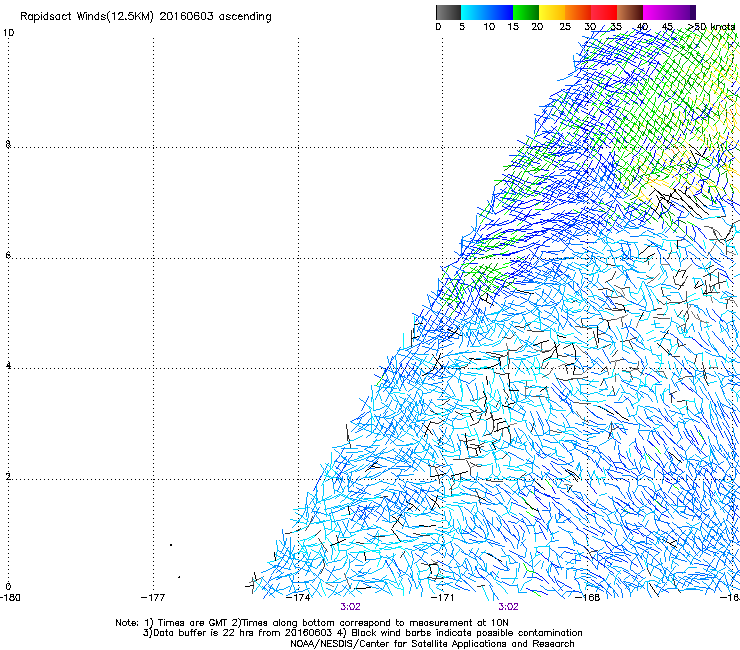Click the latitude label 10 on axis
Screen dimensions: 740x650
8,33
